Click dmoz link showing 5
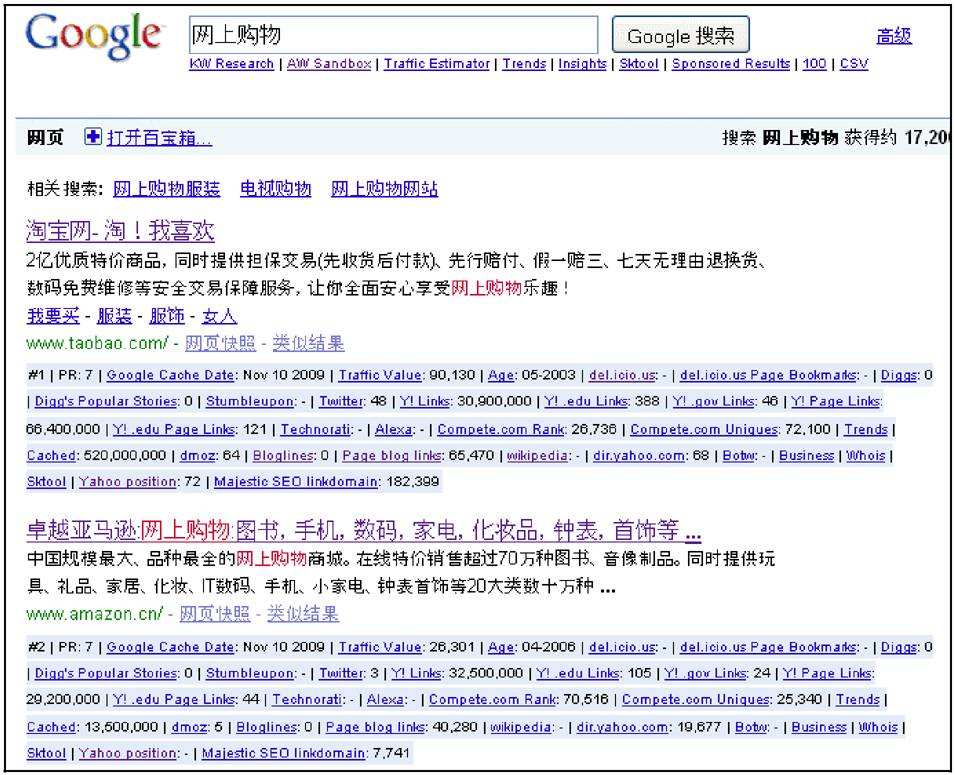955x775 pixels. coord(190,727)
